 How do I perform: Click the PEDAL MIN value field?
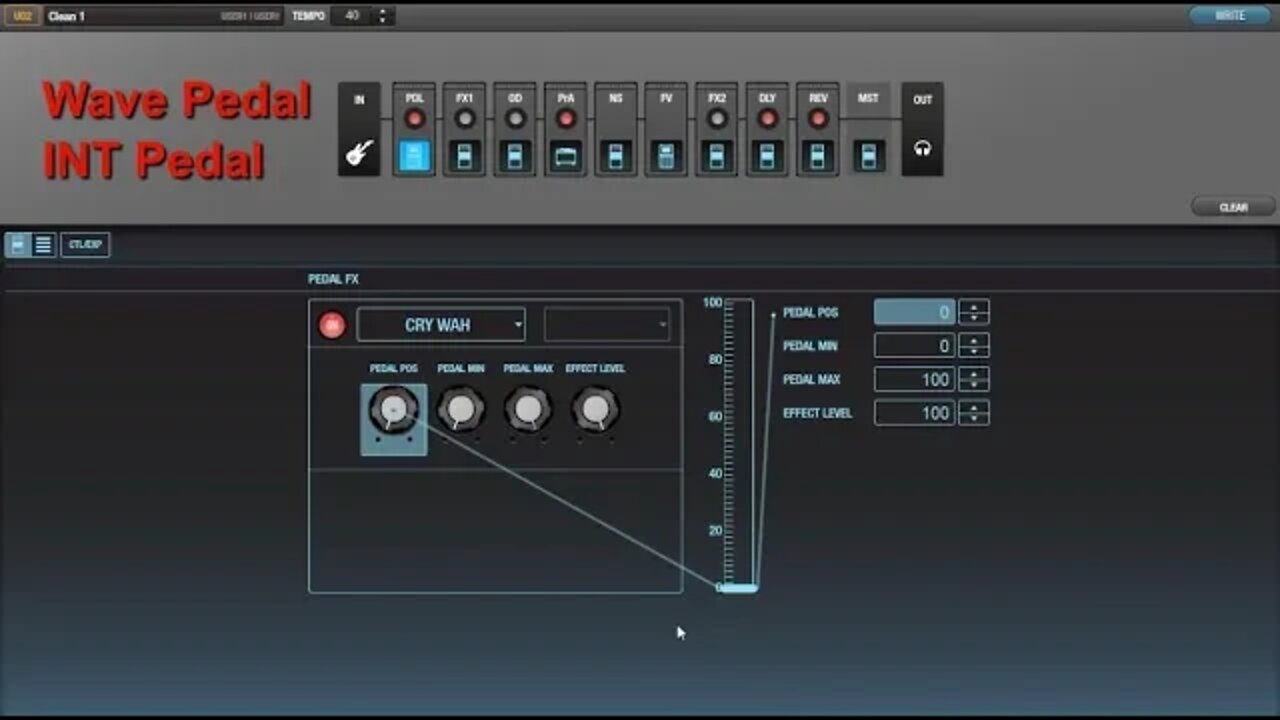(x=915, y=346)
